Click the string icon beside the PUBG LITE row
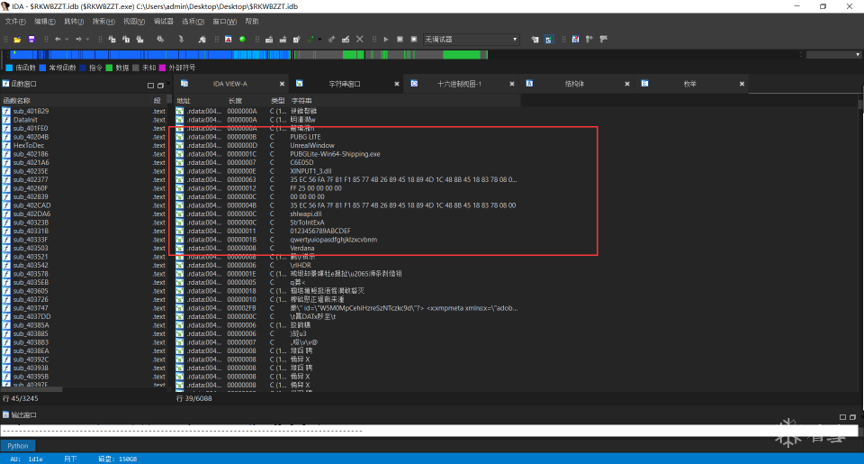The image size is (864, 464). pos(180,137)
